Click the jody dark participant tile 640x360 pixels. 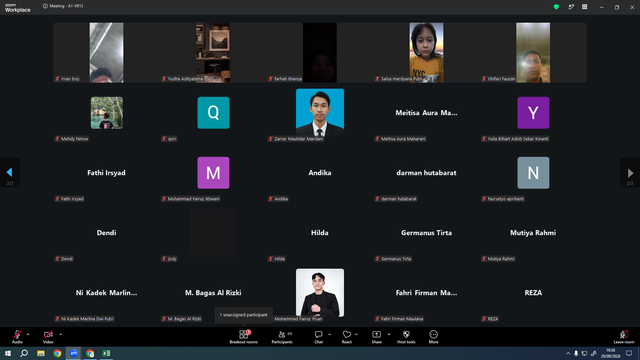(213, 233)
